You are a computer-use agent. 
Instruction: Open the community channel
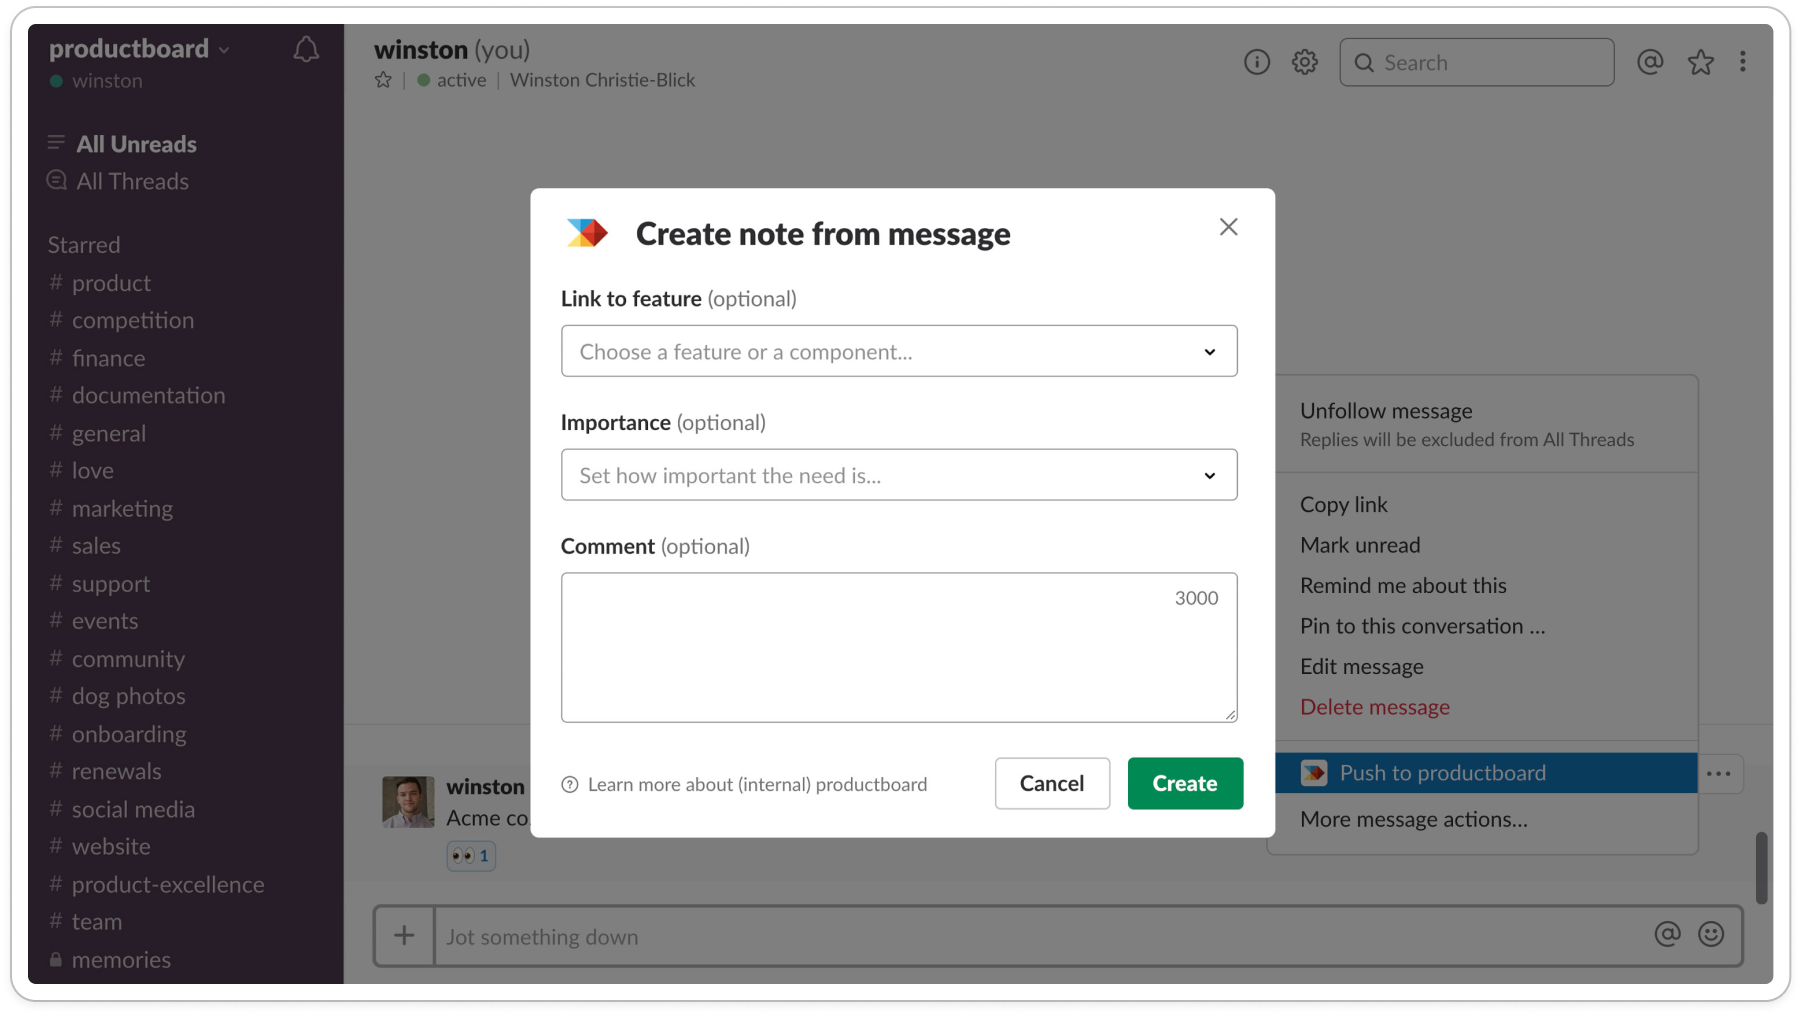tap(117, 659)
